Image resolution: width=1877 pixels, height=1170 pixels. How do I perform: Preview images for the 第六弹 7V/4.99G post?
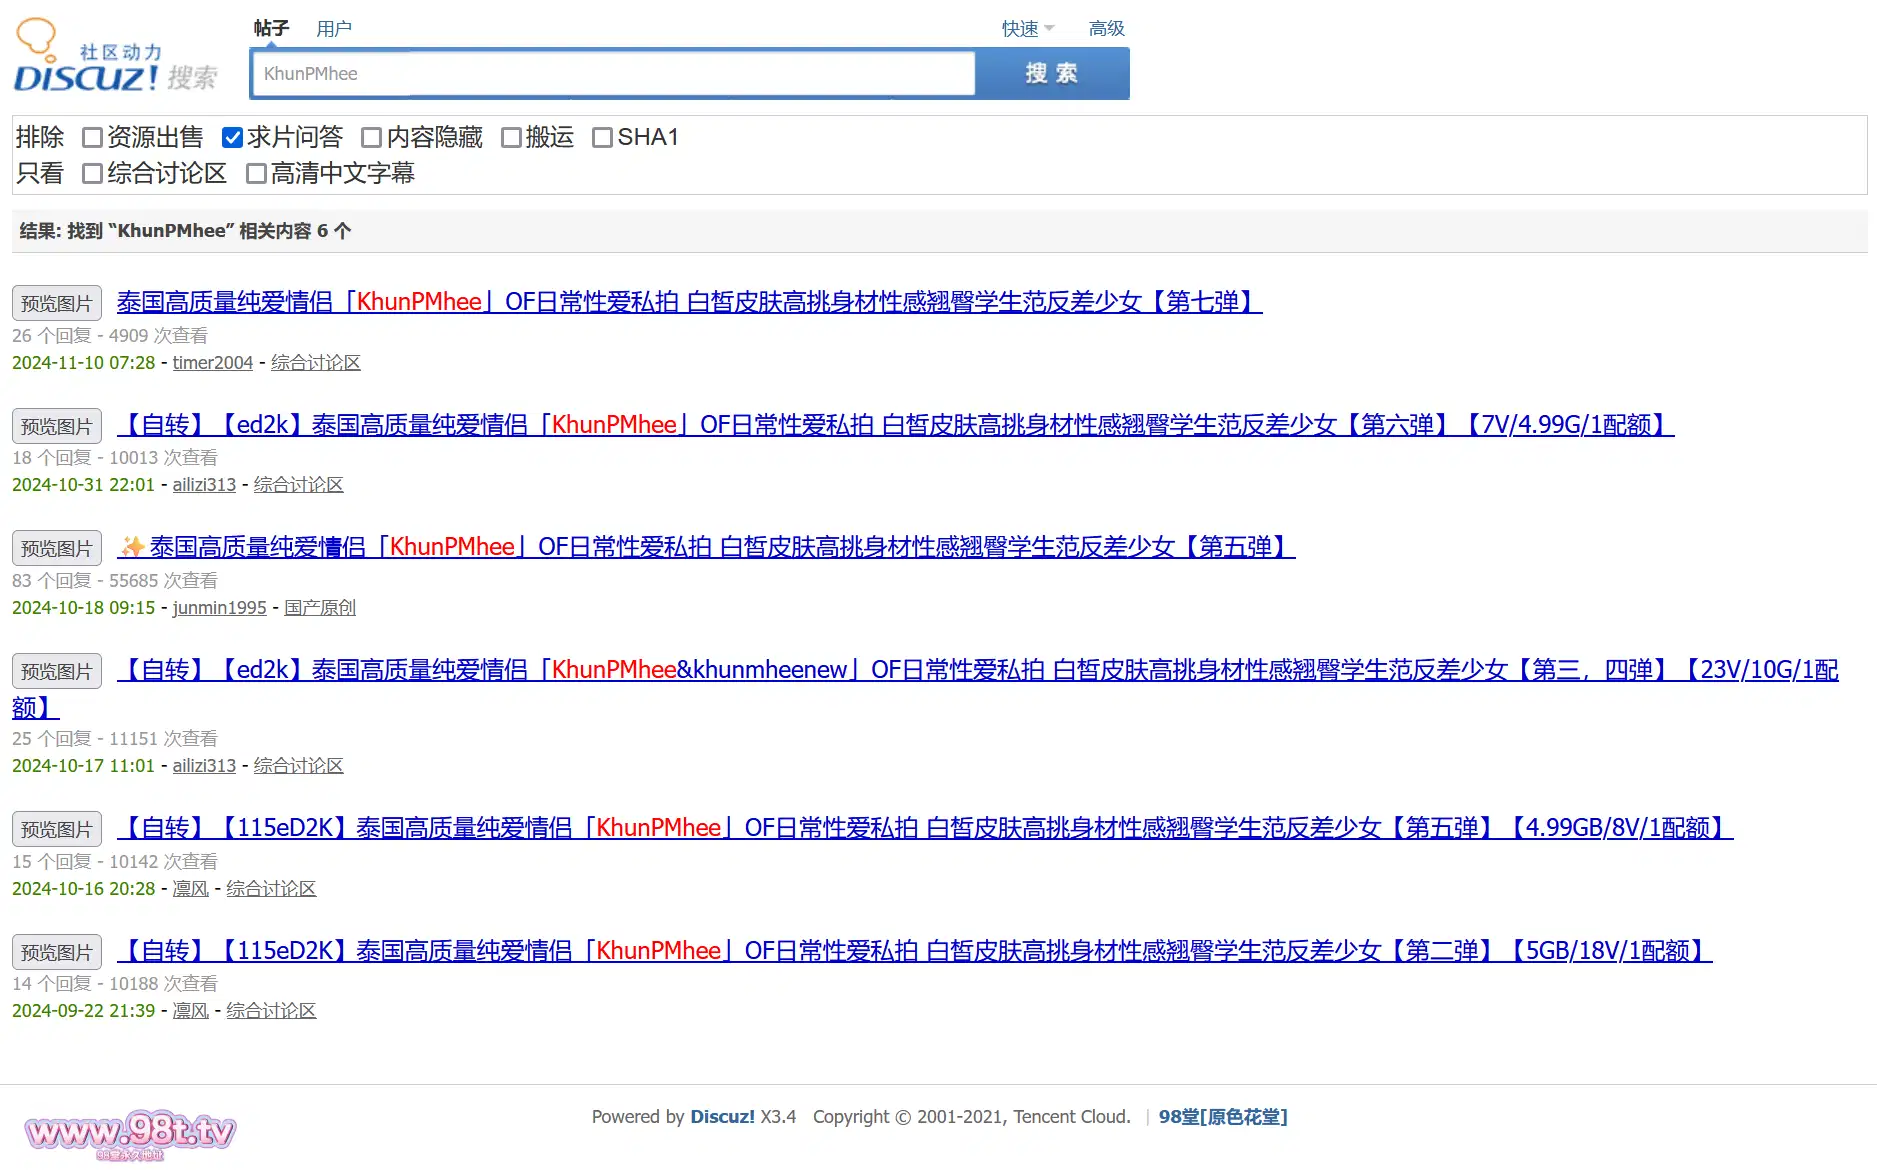(x=57, y=426)
